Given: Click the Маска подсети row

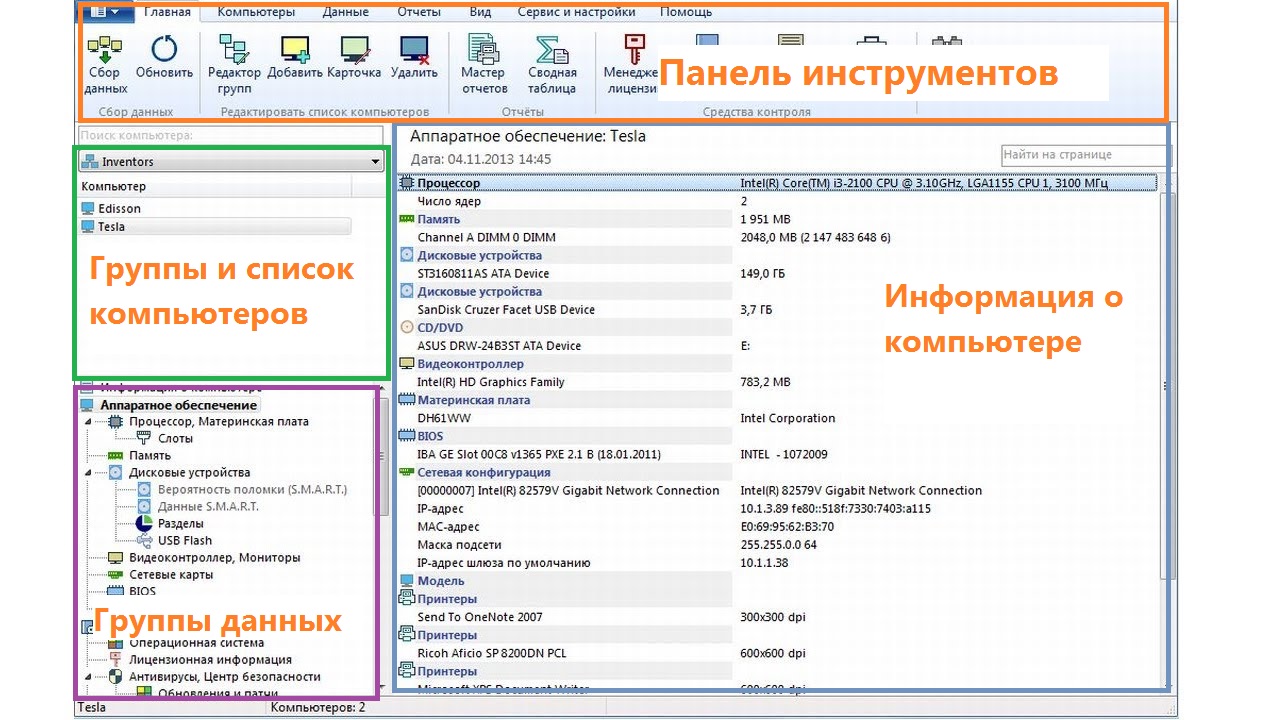Looking at the screenshot, I should pyautogui.click(x=778, y=544).
